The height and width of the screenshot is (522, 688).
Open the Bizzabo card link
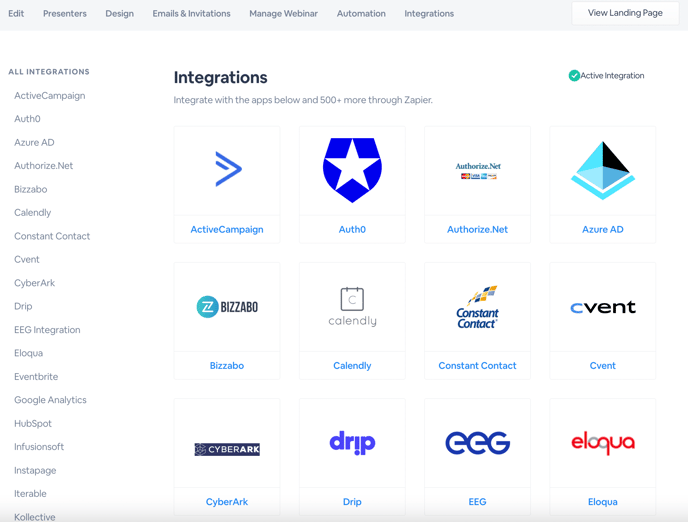pyautogui.click(x=227, y=365)
